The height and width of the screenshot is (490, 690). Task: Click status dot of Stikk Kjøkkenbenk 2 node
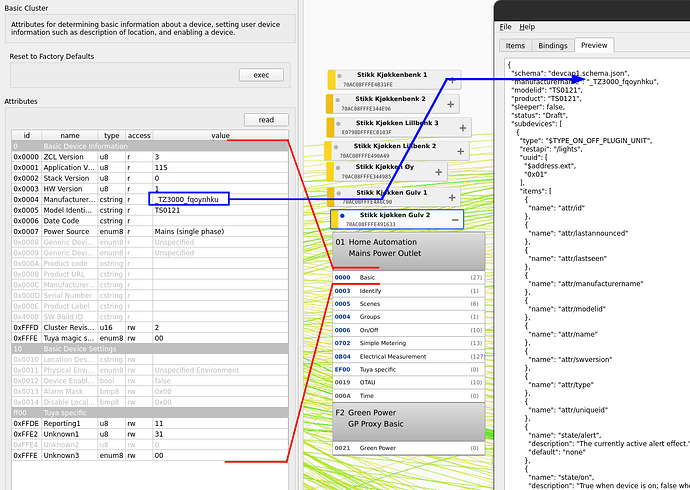(338, 100)
